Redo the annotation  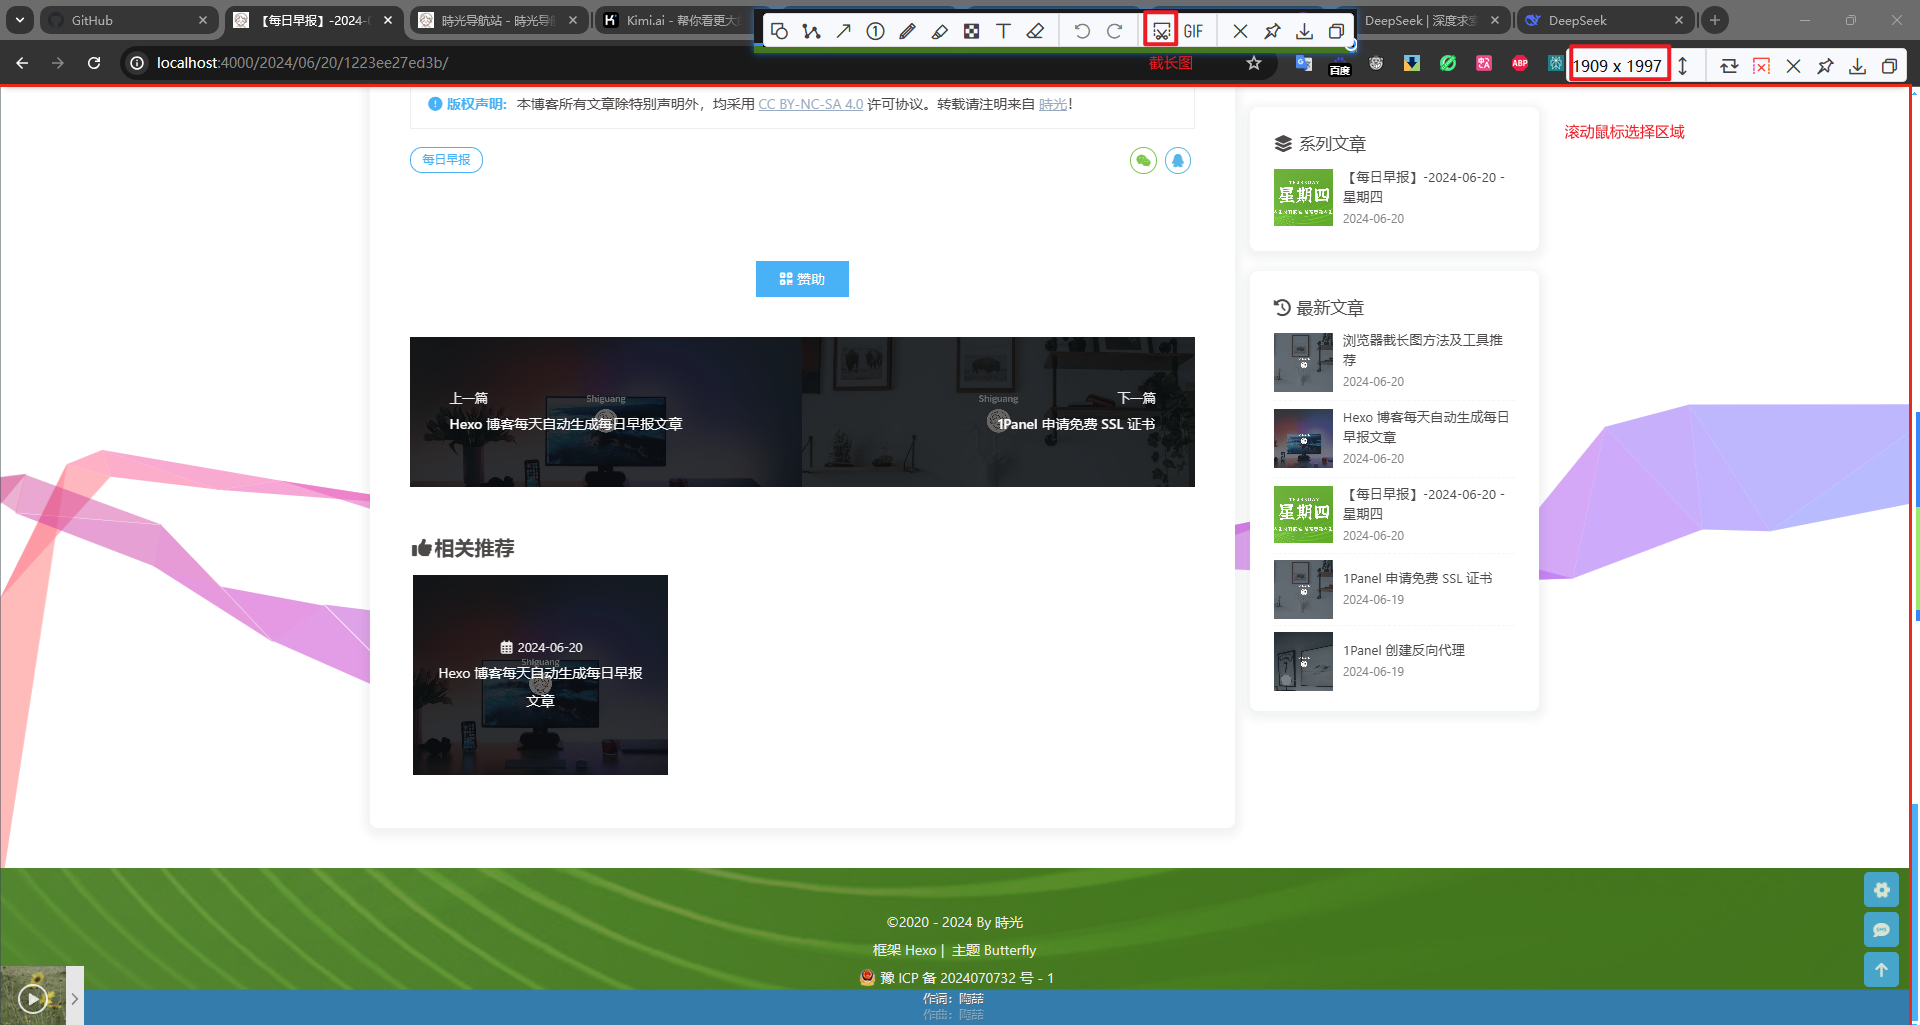[1114, 31]
